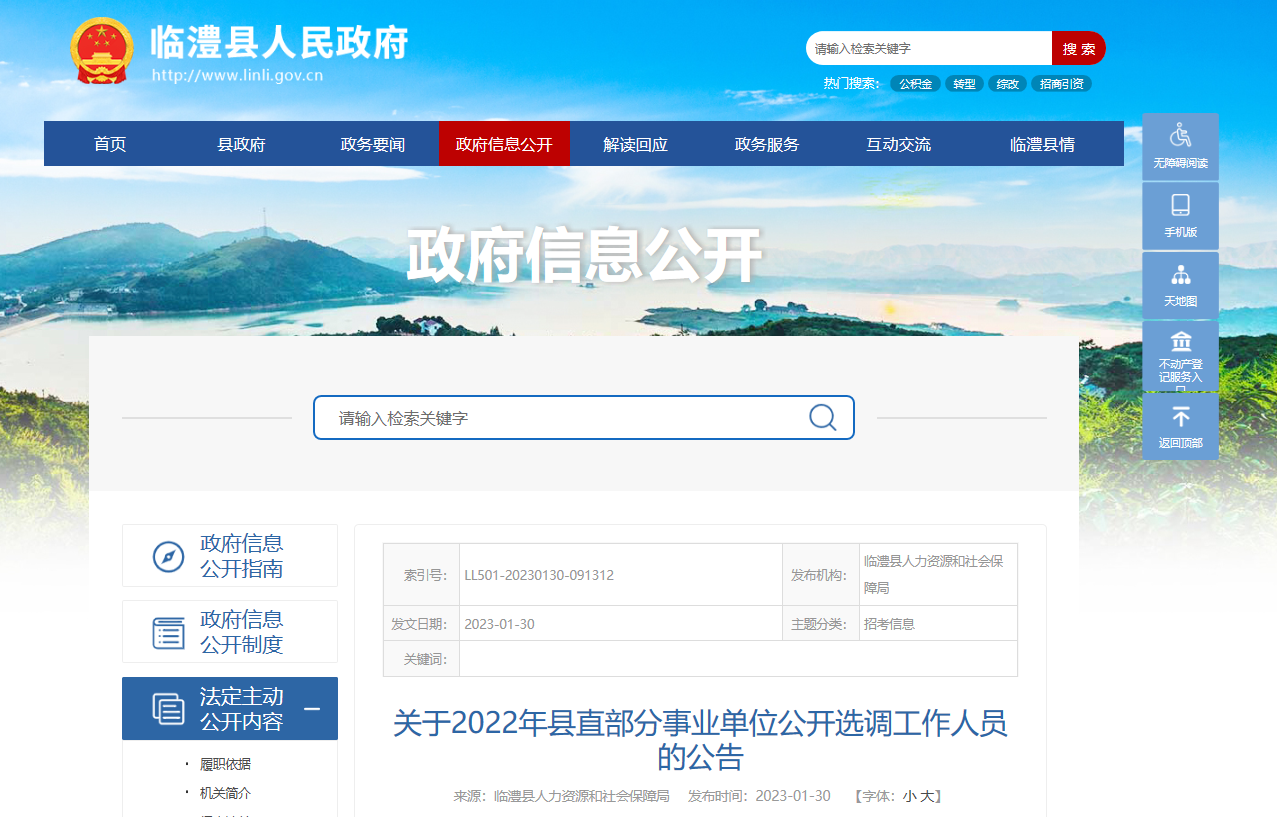Focus the header keyword search field

coord(929,48)
